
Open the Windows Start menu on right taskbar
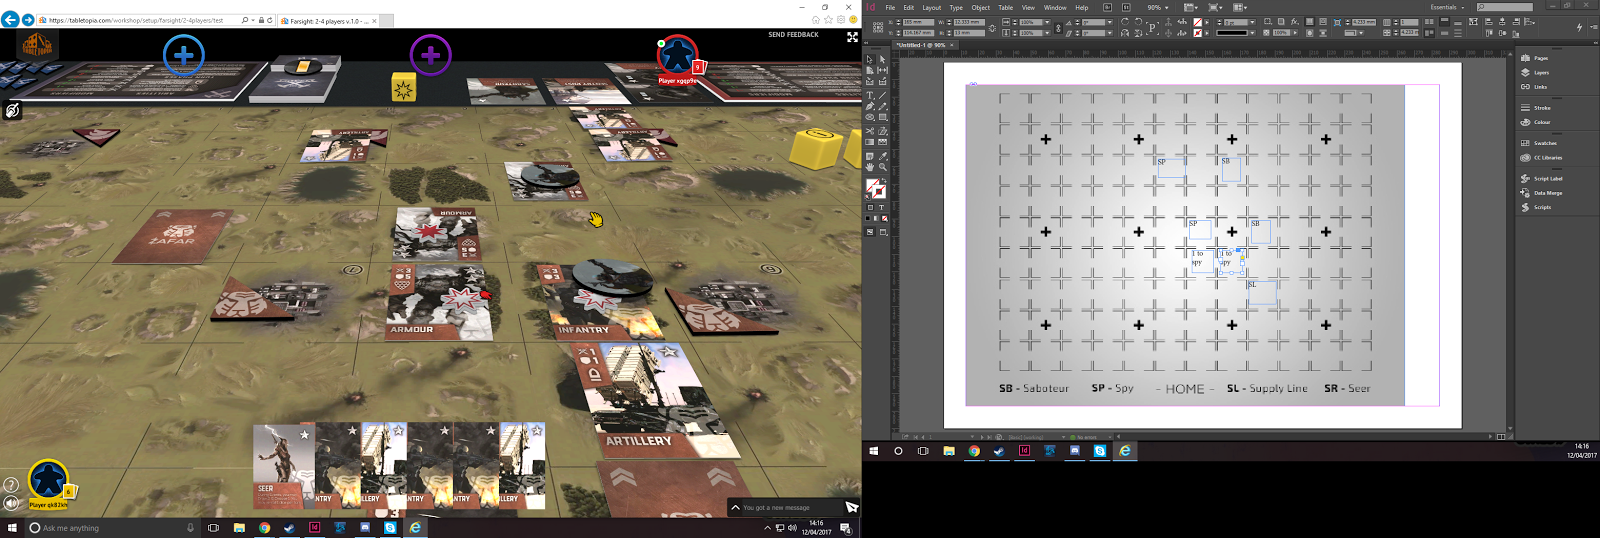[x=873, y=451]
